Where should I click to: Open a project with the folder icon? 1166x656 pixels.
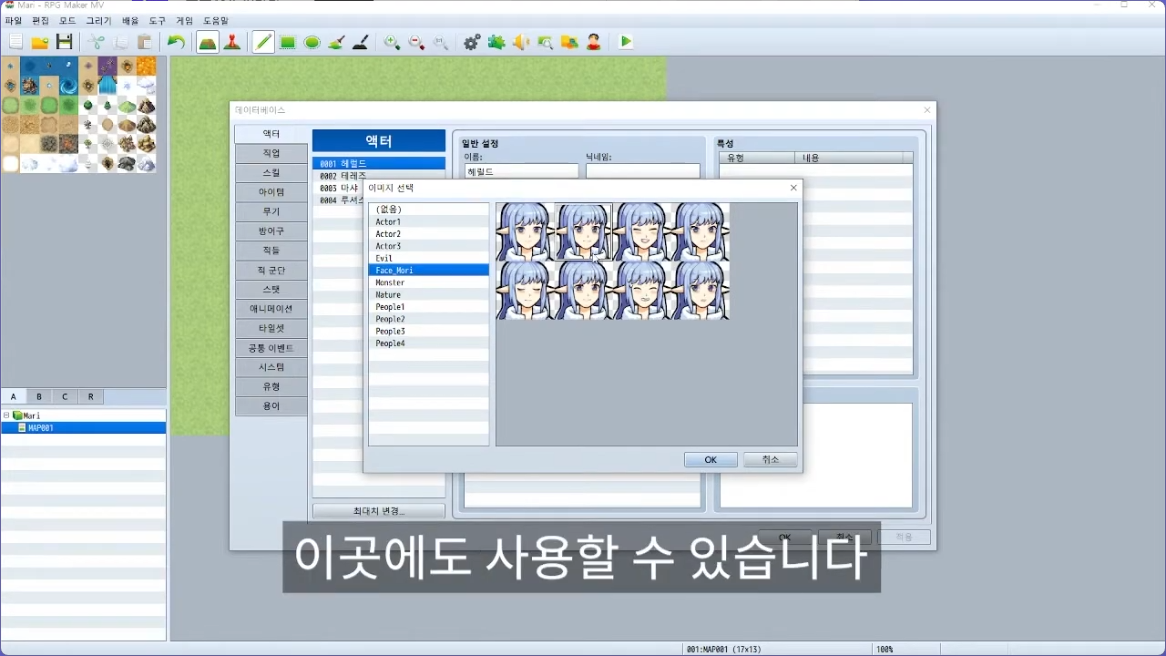(40, 42)
